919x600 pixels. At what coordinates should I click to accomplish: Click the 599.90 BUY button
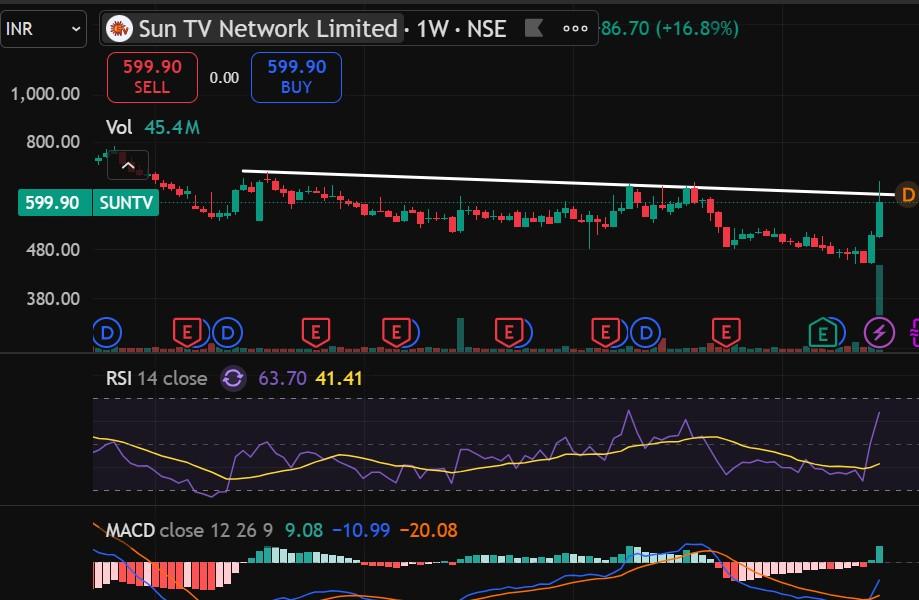tap(296, 77)
